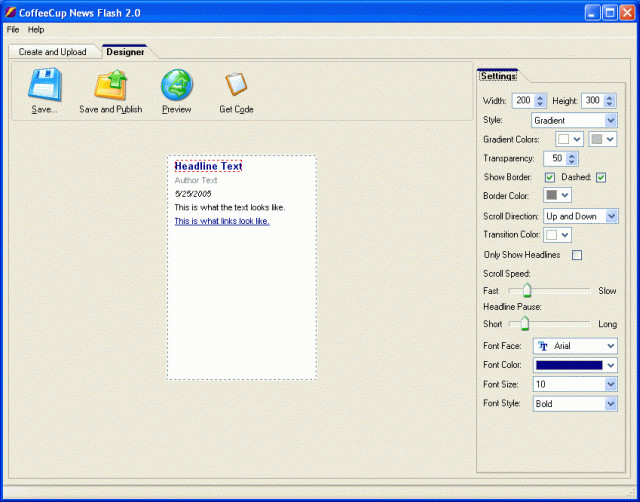Click the Save... button label
The height and width of the screenshot is (502, 640).
pos(44,109)
